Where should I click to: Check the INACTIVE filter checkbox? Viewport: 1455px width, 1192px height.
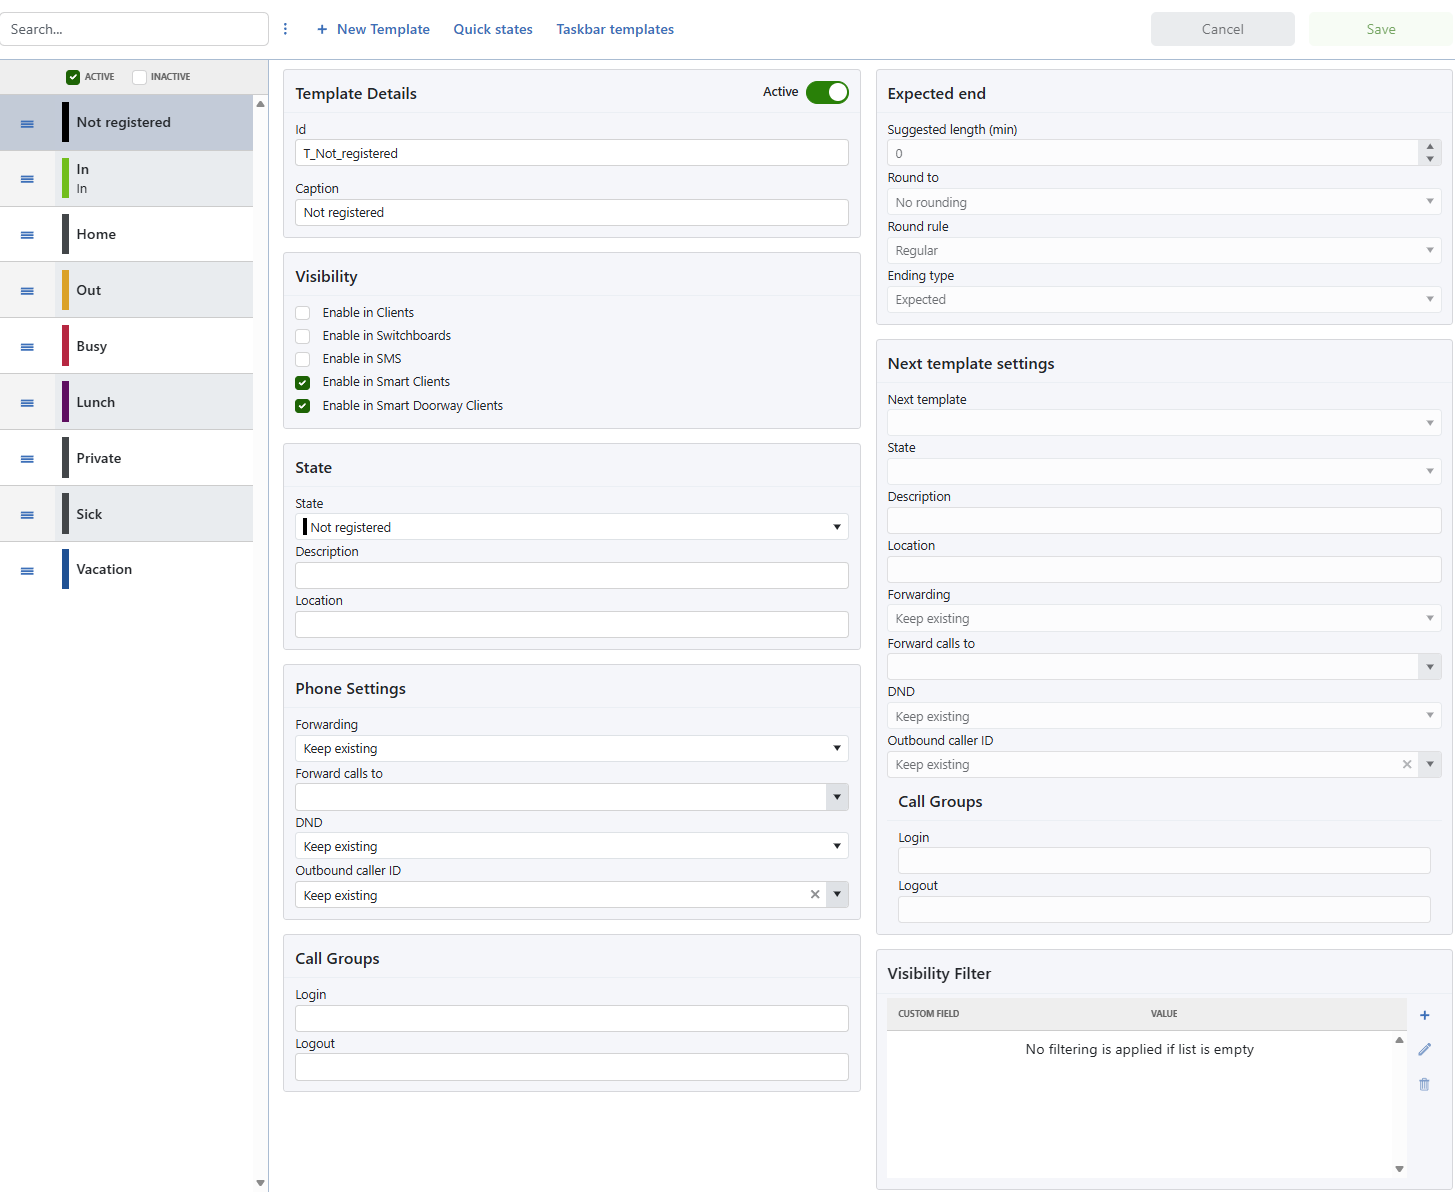[x=139, y=77]
